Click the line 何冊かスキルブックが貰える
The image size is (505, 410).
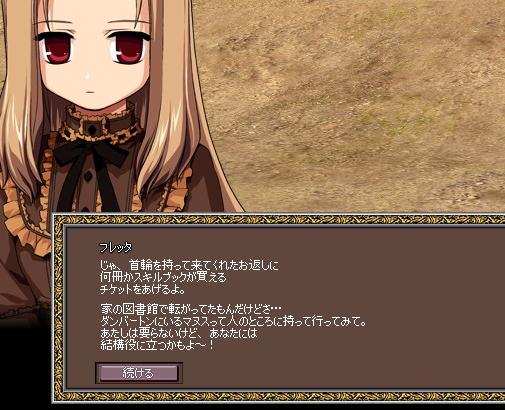tap(163, 277)
